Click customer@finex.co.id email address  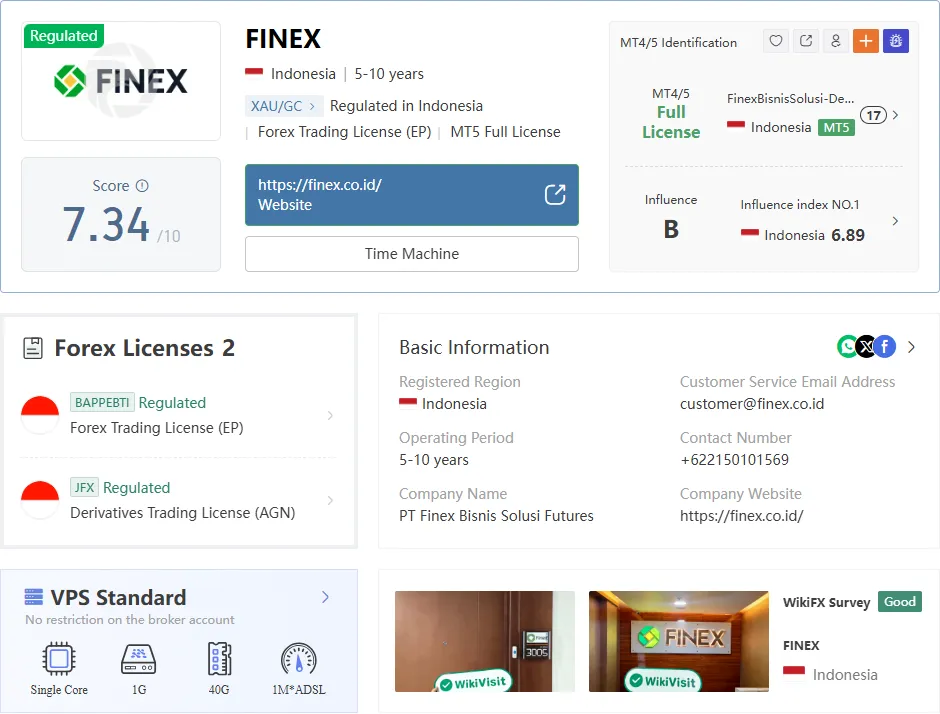coord(752,403)
